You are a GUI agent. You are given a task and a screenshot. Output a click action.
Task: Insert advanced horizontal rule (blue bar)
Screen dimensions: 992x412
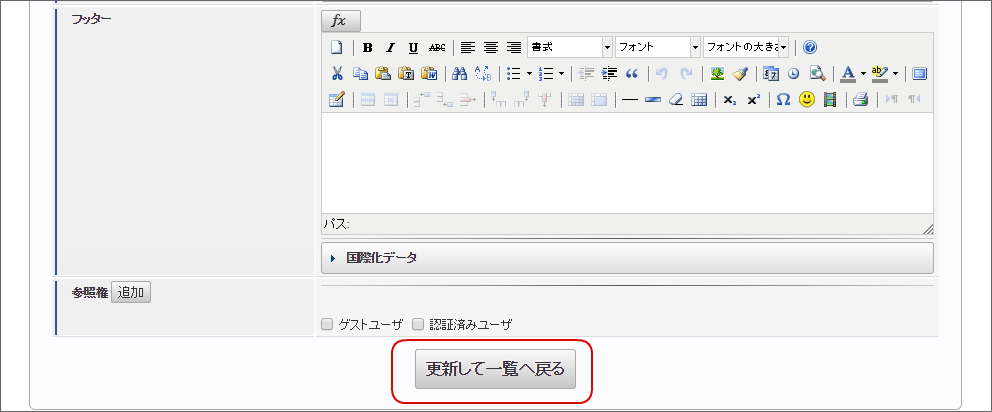click(x=653, y=99)
